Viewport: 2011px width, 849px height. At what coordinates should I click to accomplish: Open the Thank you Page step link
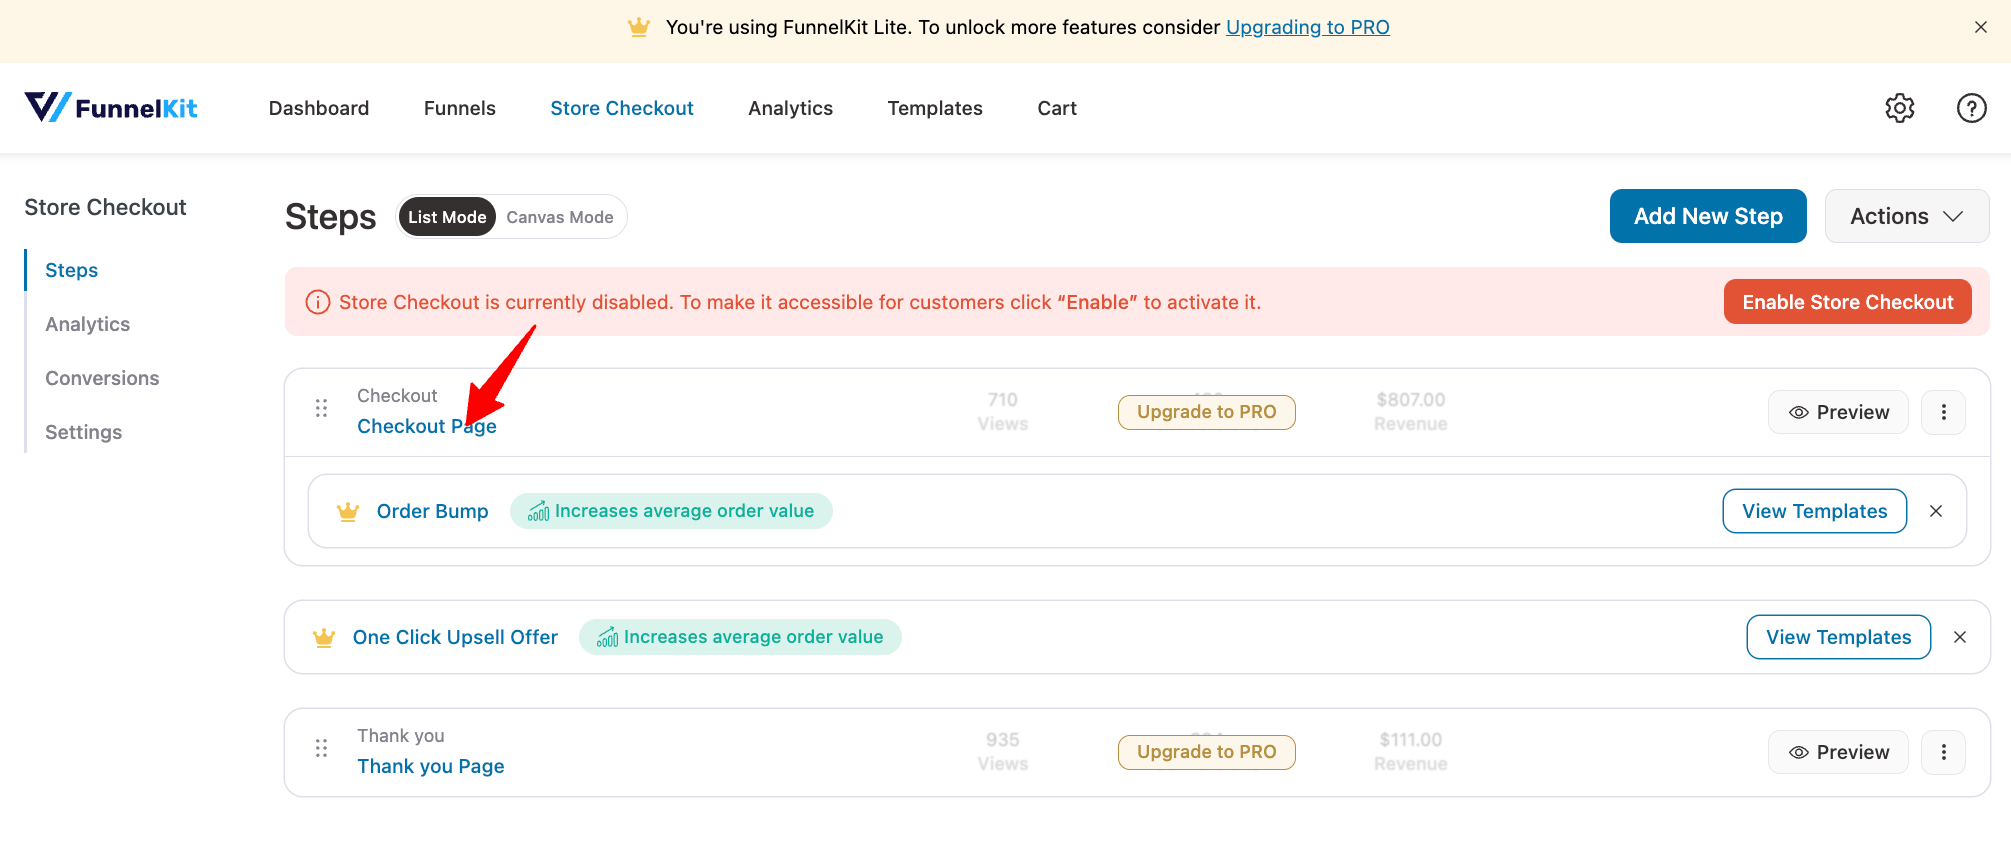pyautogui.click(x=431, y=766)
